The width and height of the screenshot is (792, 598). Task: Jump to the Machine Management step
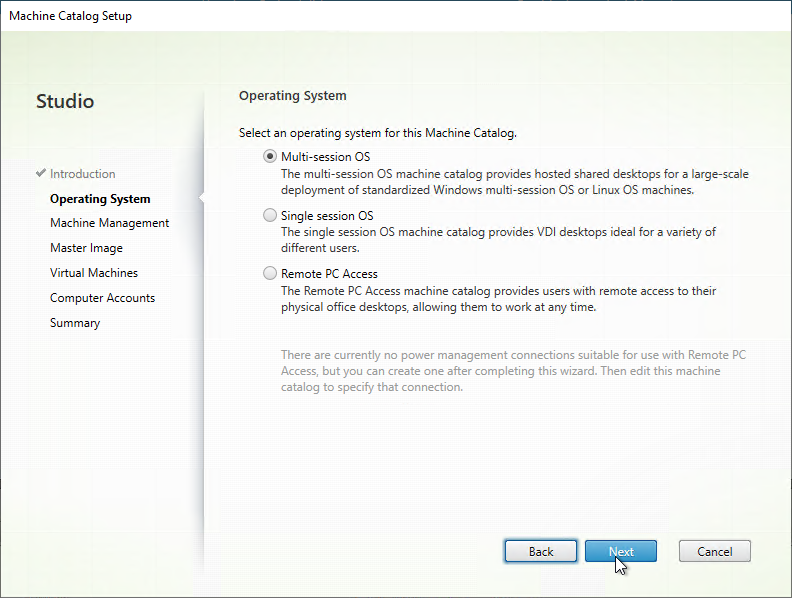pyautogui.click(x=110, y=223)
